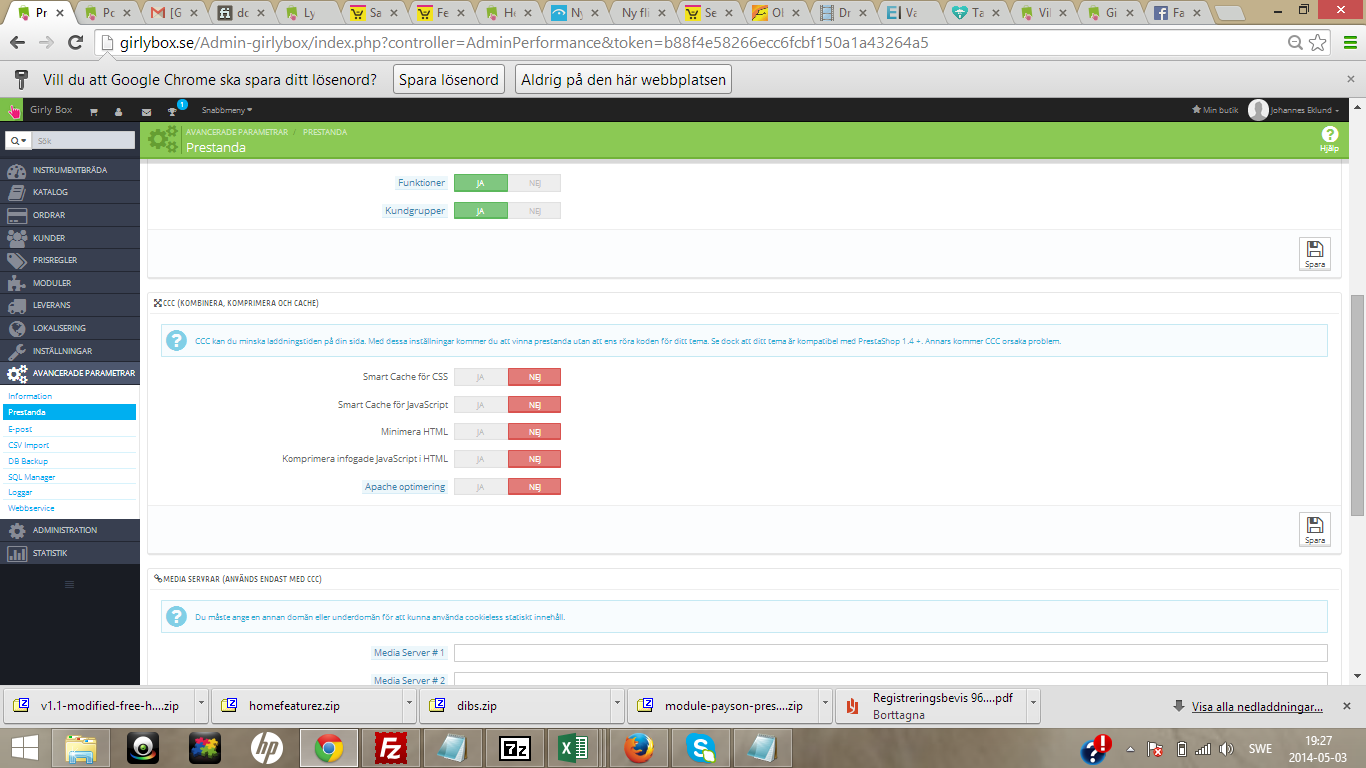
Task: Click NEJ for Apache optimering
Action: pos(534,487)
